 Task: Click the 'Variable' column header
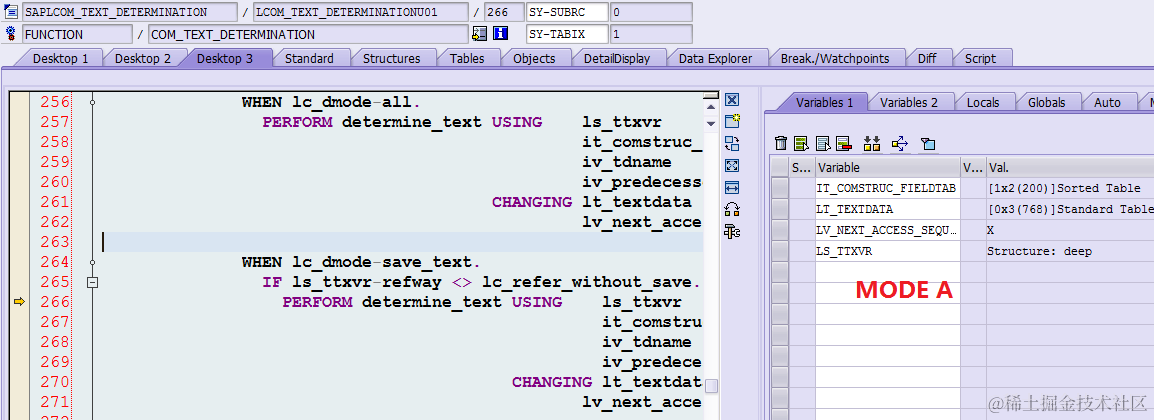888,167
